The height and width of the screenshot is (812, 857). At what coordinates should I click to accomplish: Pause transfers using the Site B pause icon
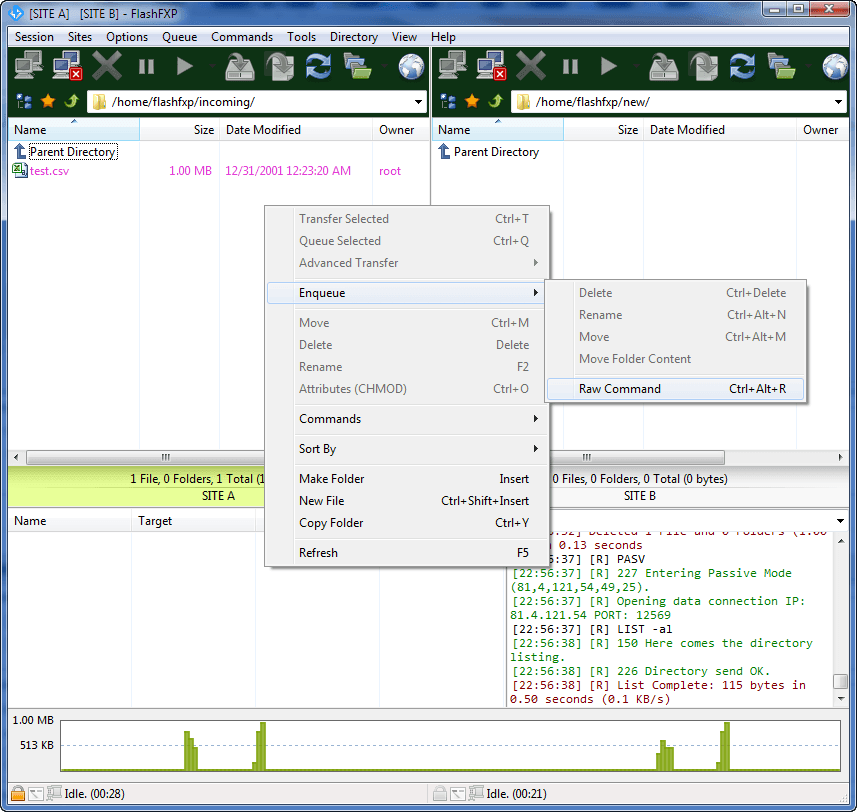pos(570,67)
